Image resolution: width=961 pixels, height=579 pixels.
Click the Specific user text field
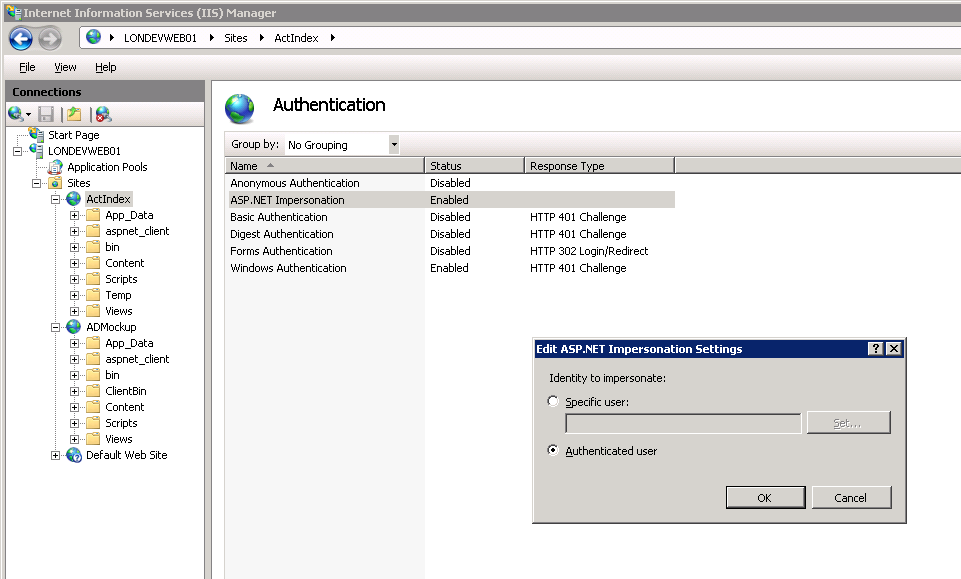click(683, 423)
